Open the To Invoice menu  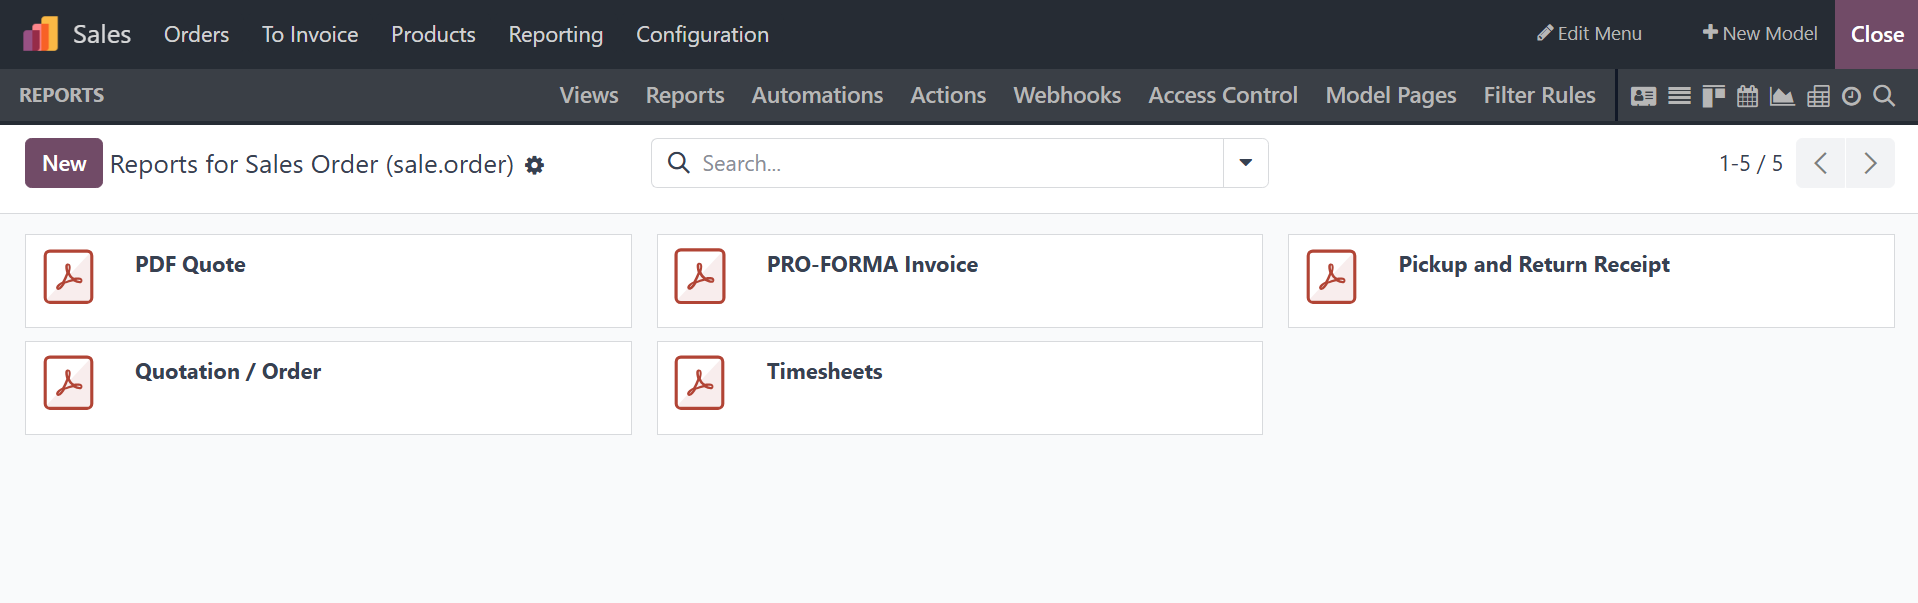click(x=310, y=34)
